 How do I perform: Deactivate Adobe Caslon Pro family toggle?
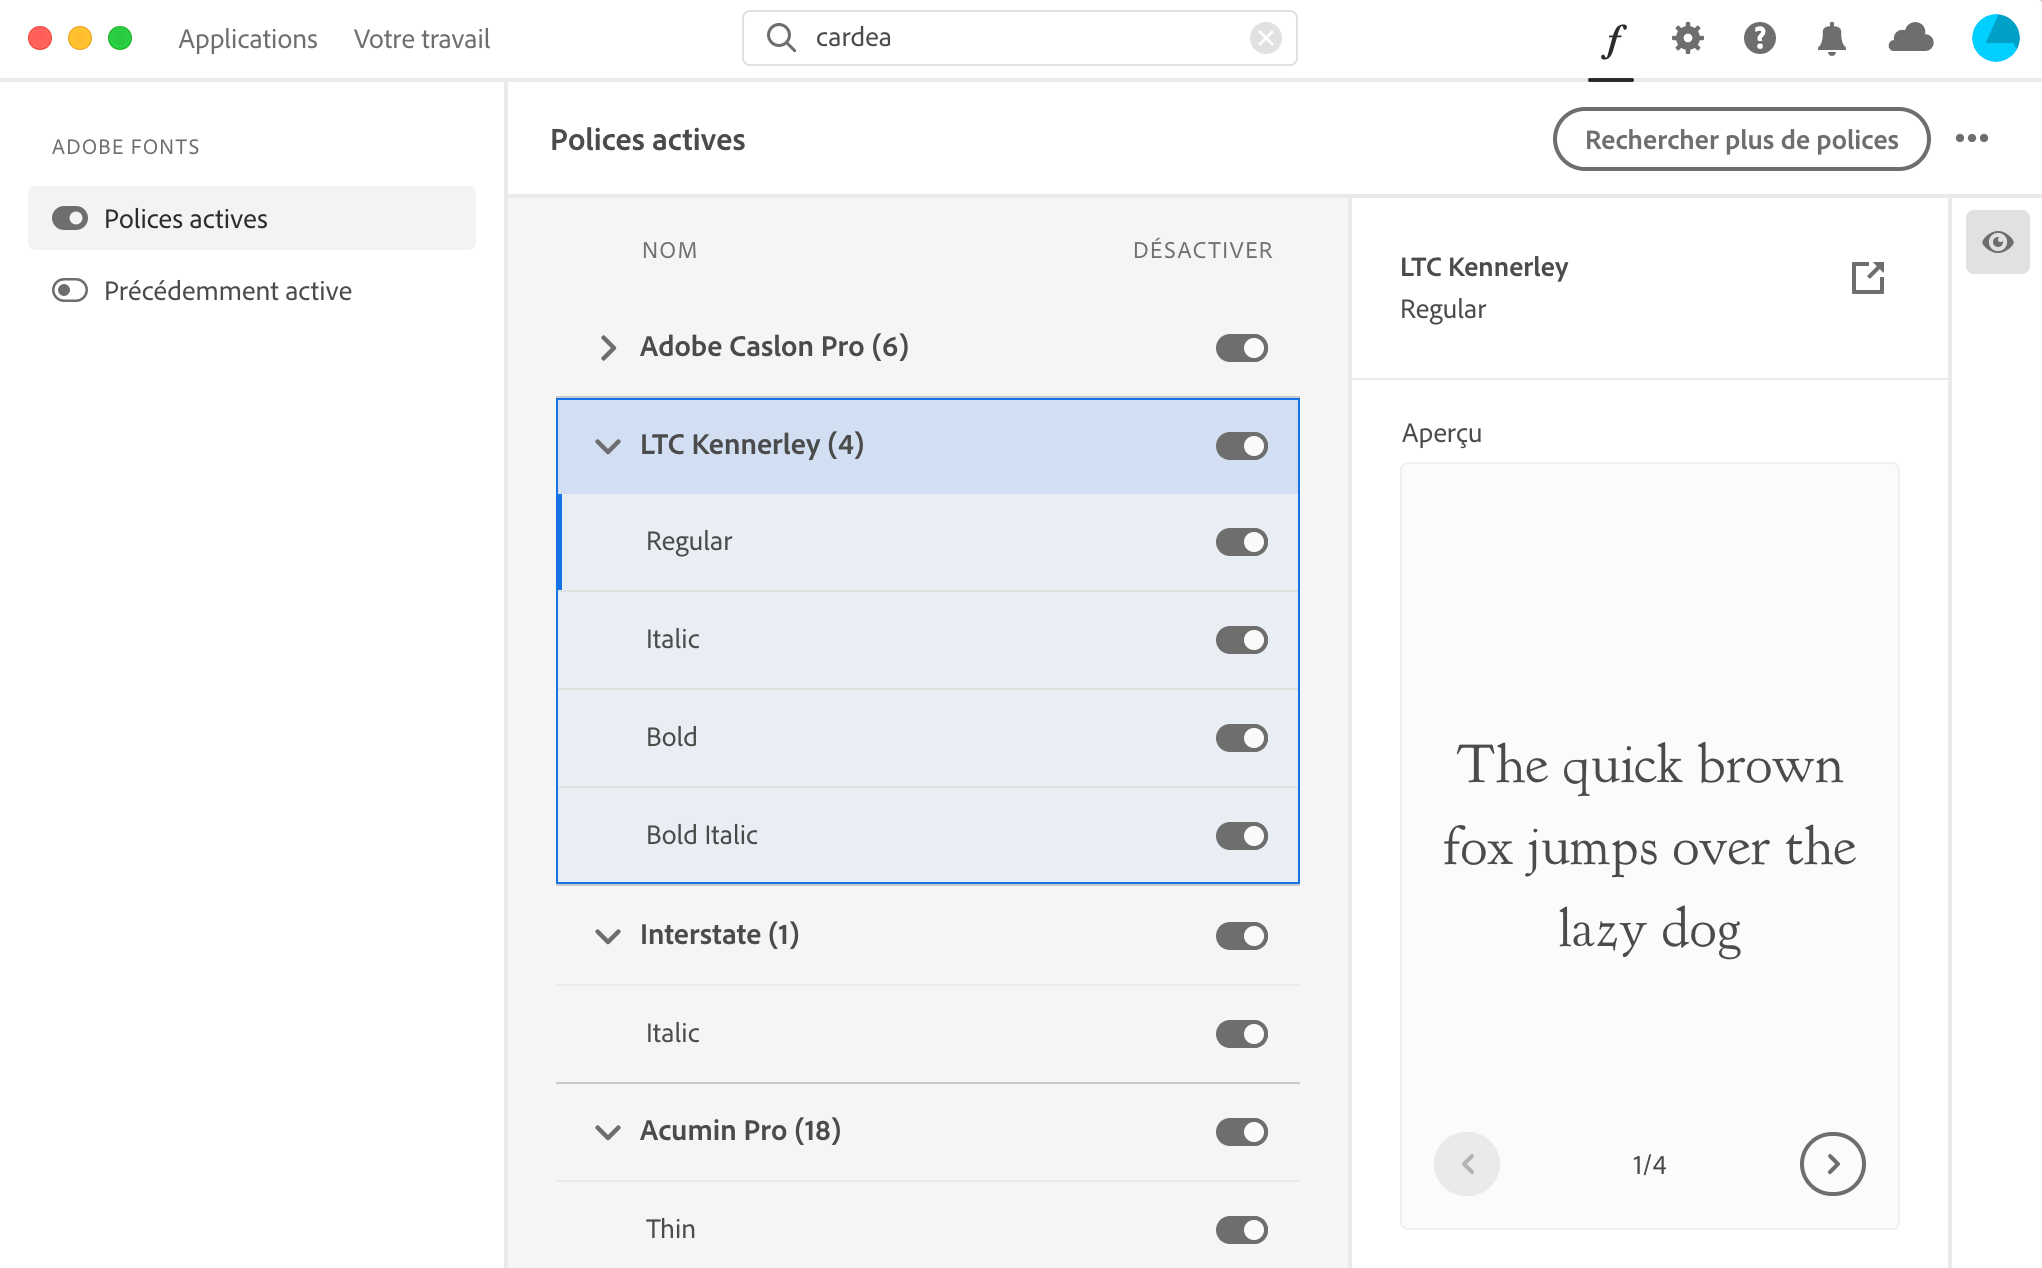tap(1241, 348)
